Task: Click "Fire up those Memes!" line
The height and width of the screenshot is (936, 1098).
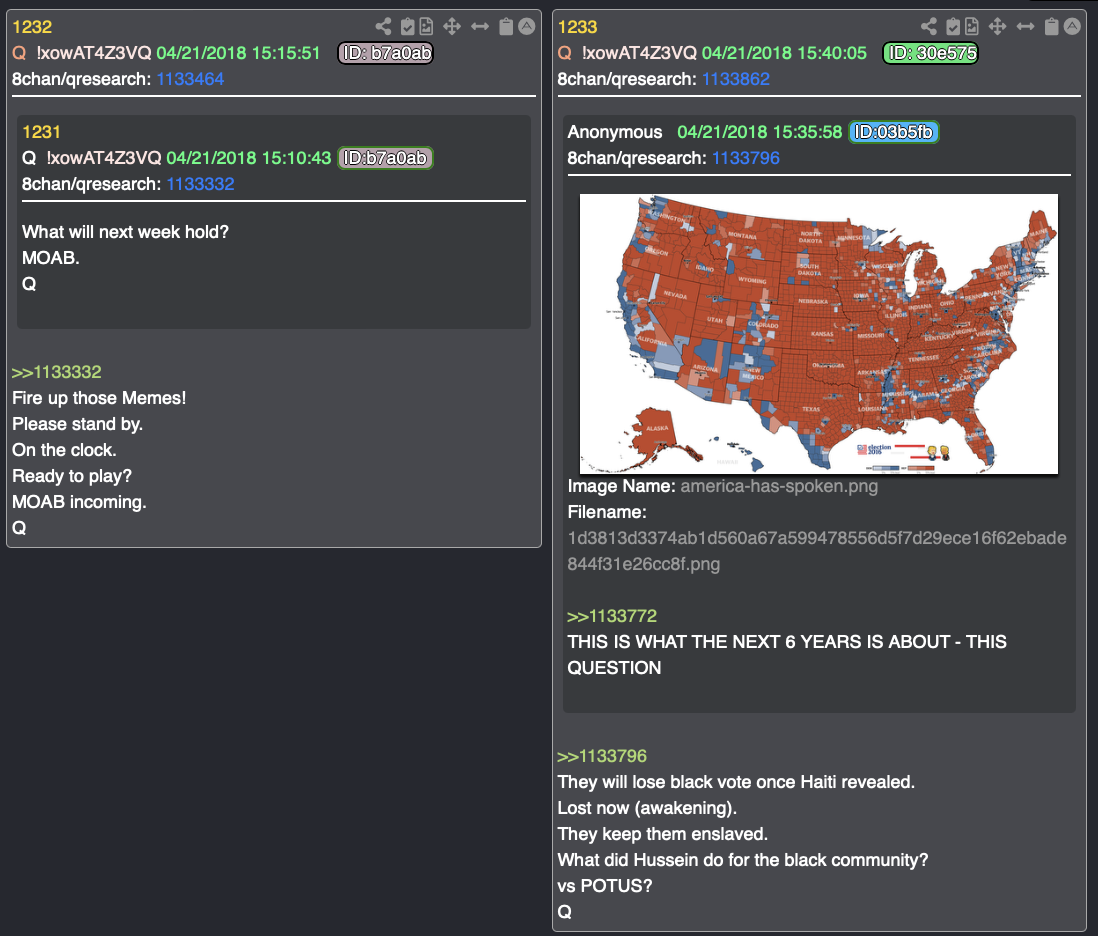Action: [99, 398]
